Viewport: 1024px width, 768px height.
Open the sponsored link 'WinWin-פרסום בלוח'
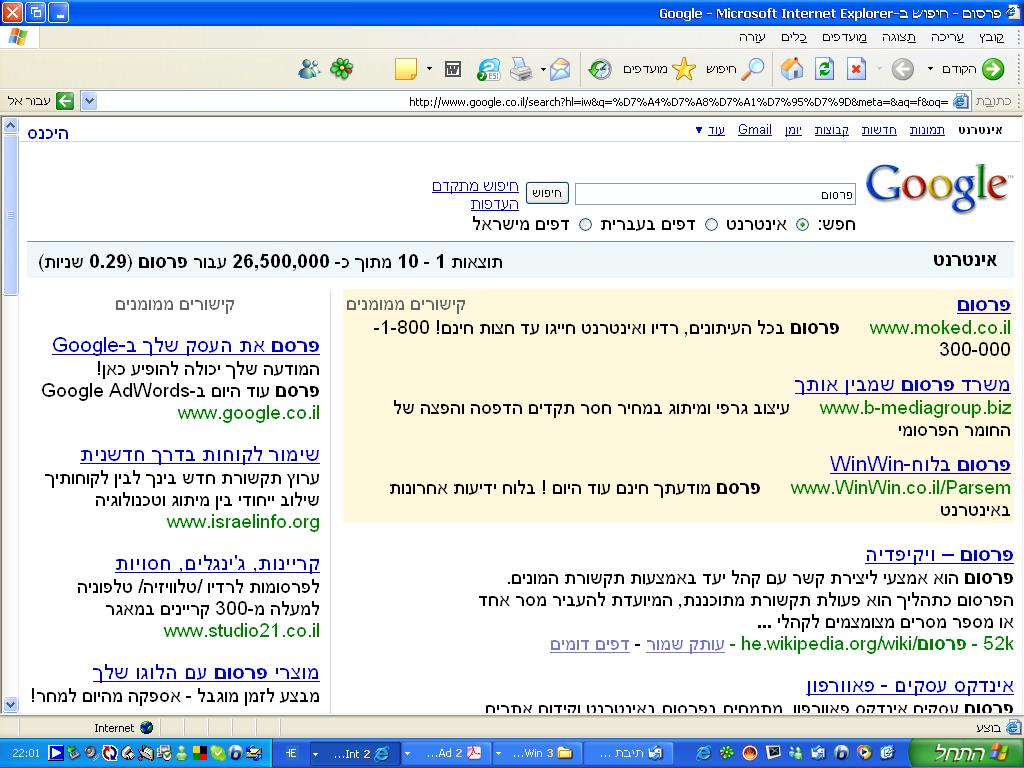coord(920,464)
